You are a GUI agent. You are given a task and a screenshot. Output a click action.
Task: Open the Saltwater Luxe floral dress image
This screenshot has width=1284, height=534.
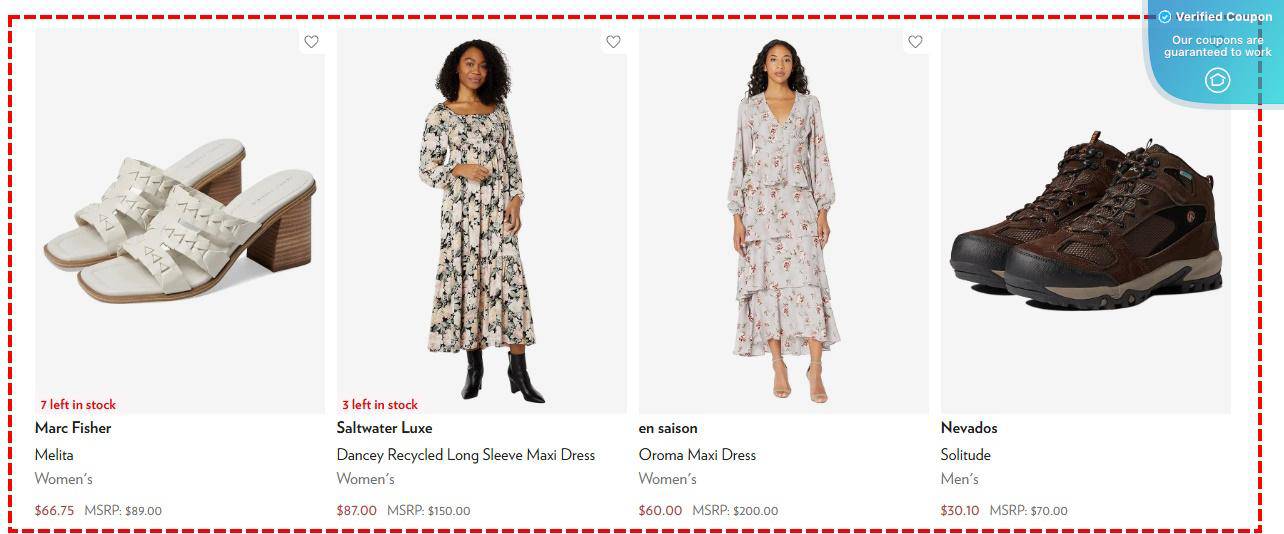(482, 221)
